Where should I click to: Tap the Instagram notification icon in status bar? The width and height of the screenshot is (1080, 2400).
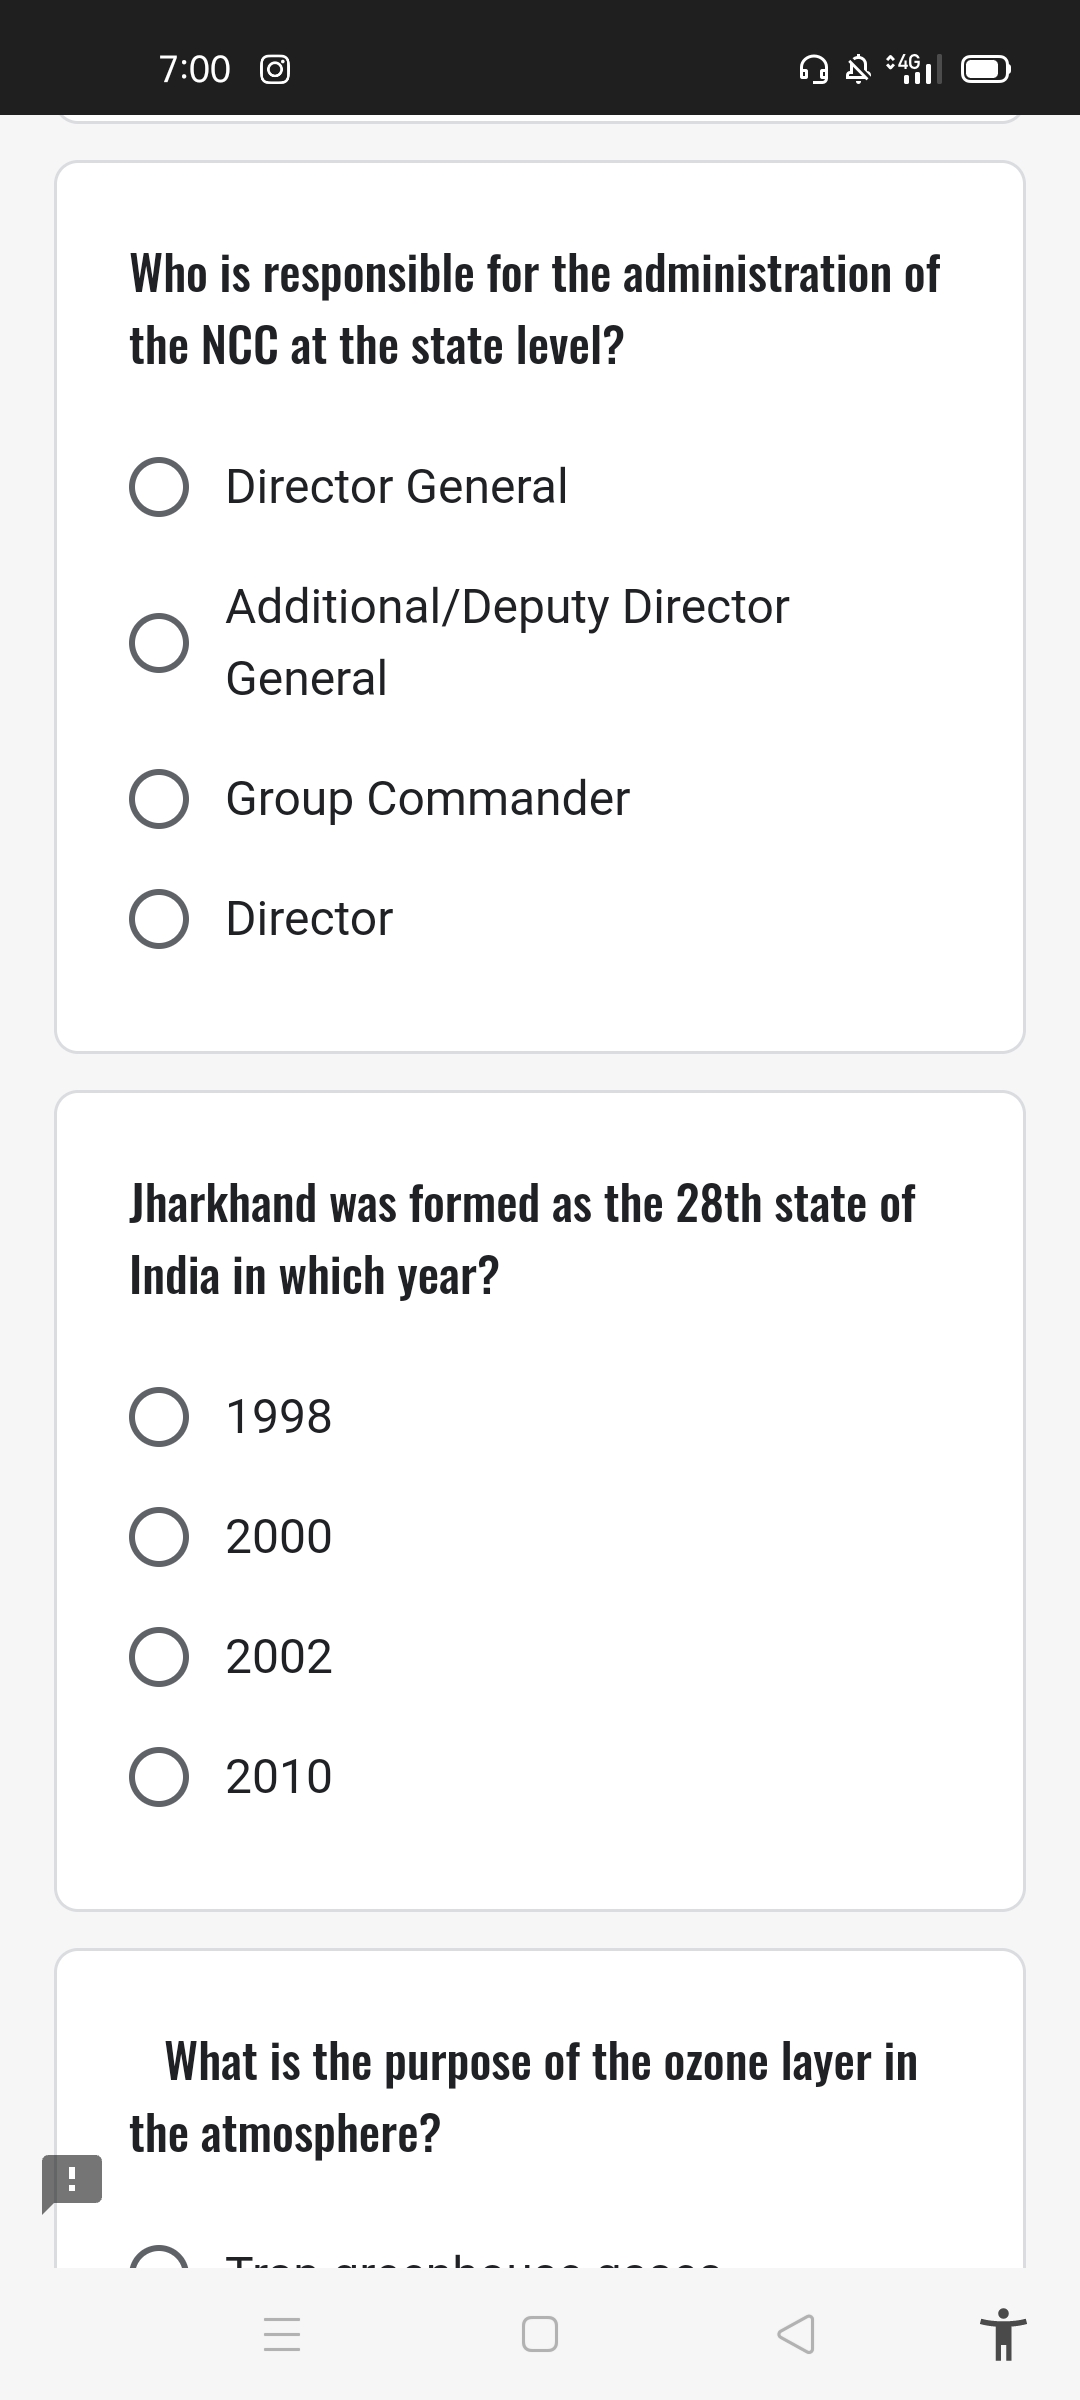pos(275,69)
